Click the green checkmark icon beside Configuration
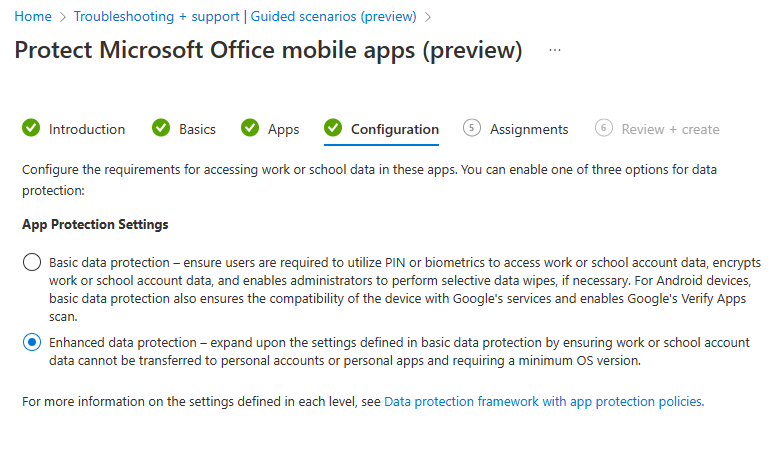This screenshot has width=782, height=456. pos(333,128)
